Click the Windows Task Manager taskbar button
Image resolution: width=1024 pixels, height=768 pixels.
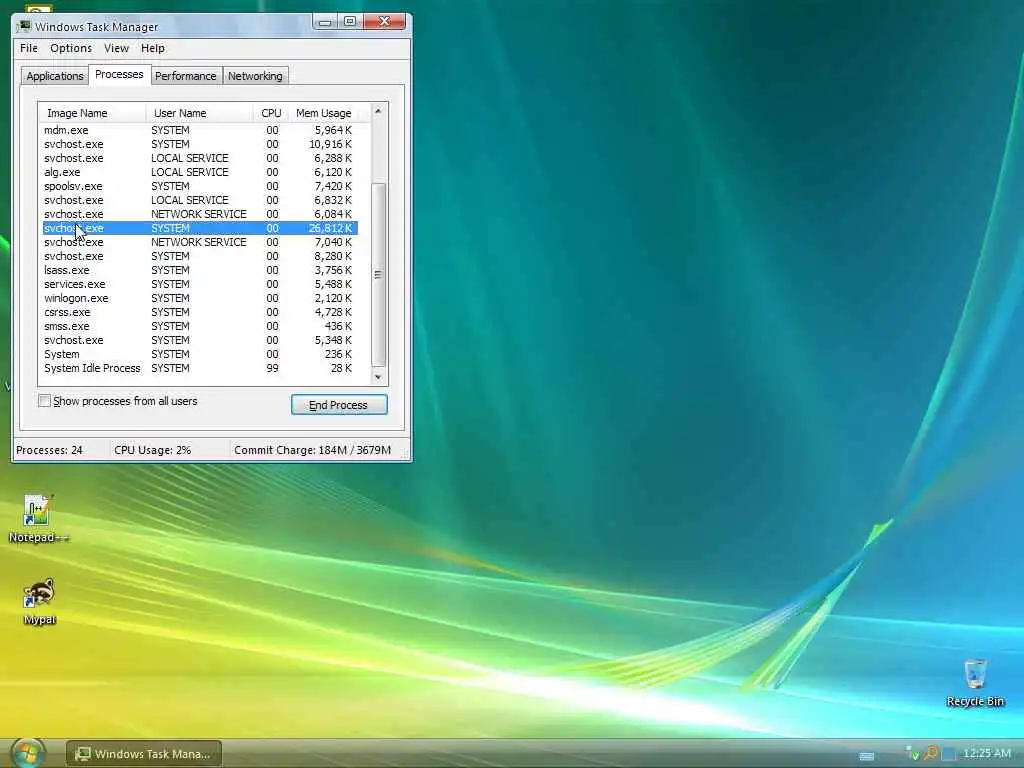144,754
